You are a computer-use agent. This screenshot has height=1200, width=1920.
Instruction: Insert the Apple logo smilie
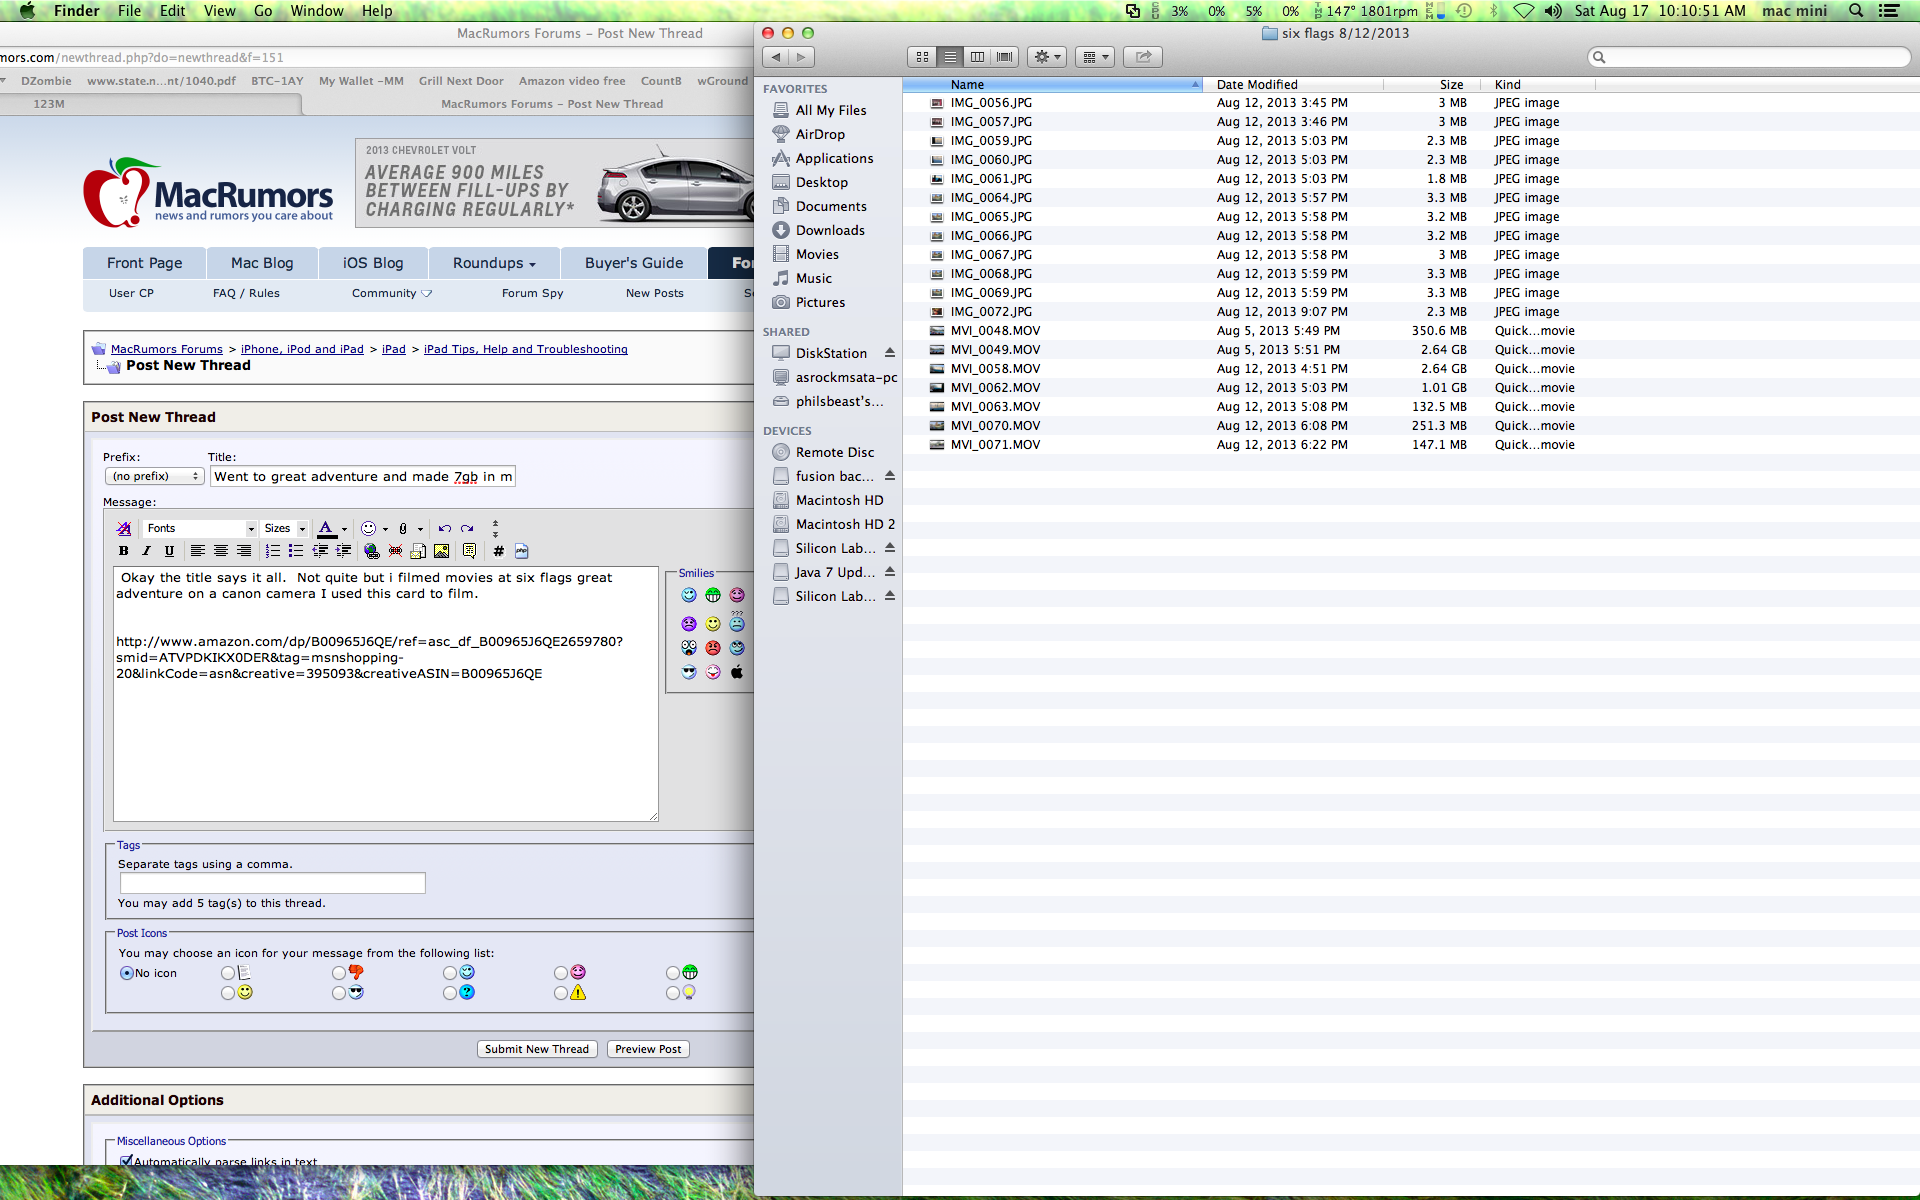[737, 672]
